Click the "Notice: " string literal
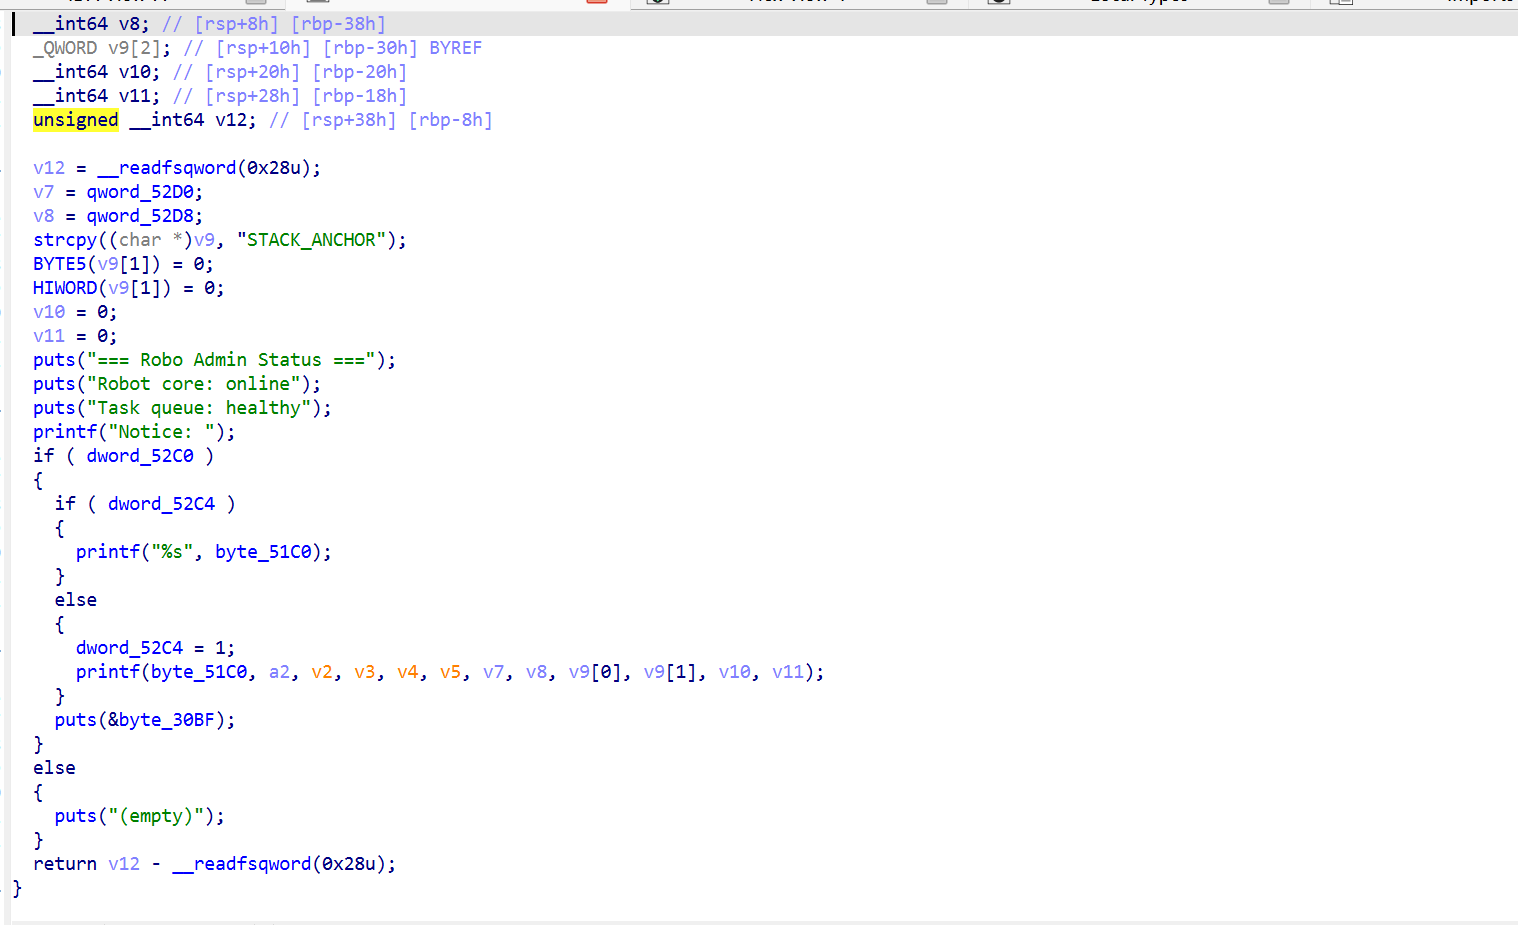This screenshot has height=925, width=1518. tap(161, 432)
